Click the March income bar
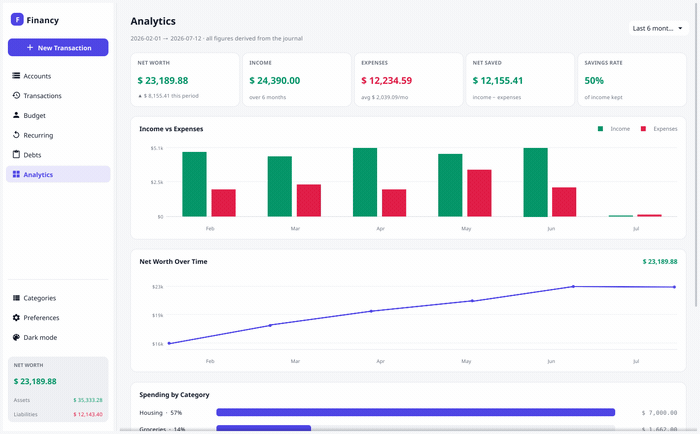 click(x=279, y=186)
